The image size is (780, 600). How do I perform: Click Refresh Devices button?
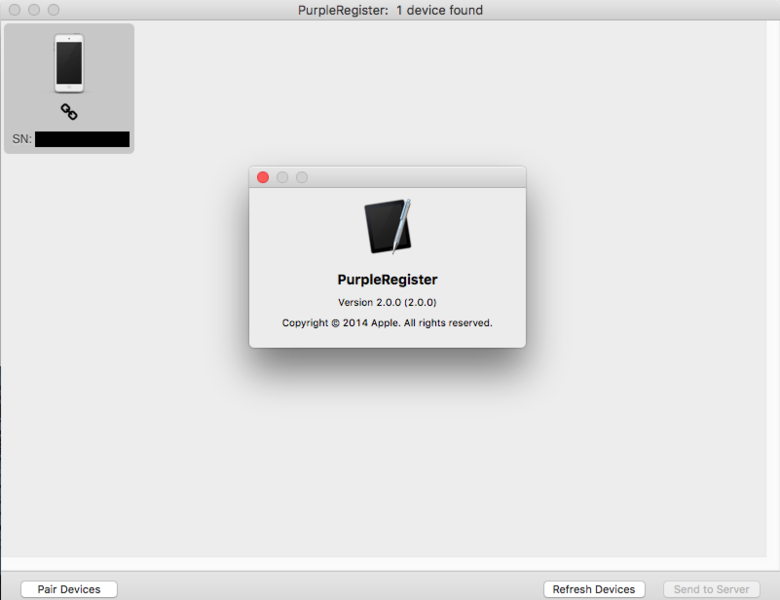pyautogui.click(x=594, y=589)
